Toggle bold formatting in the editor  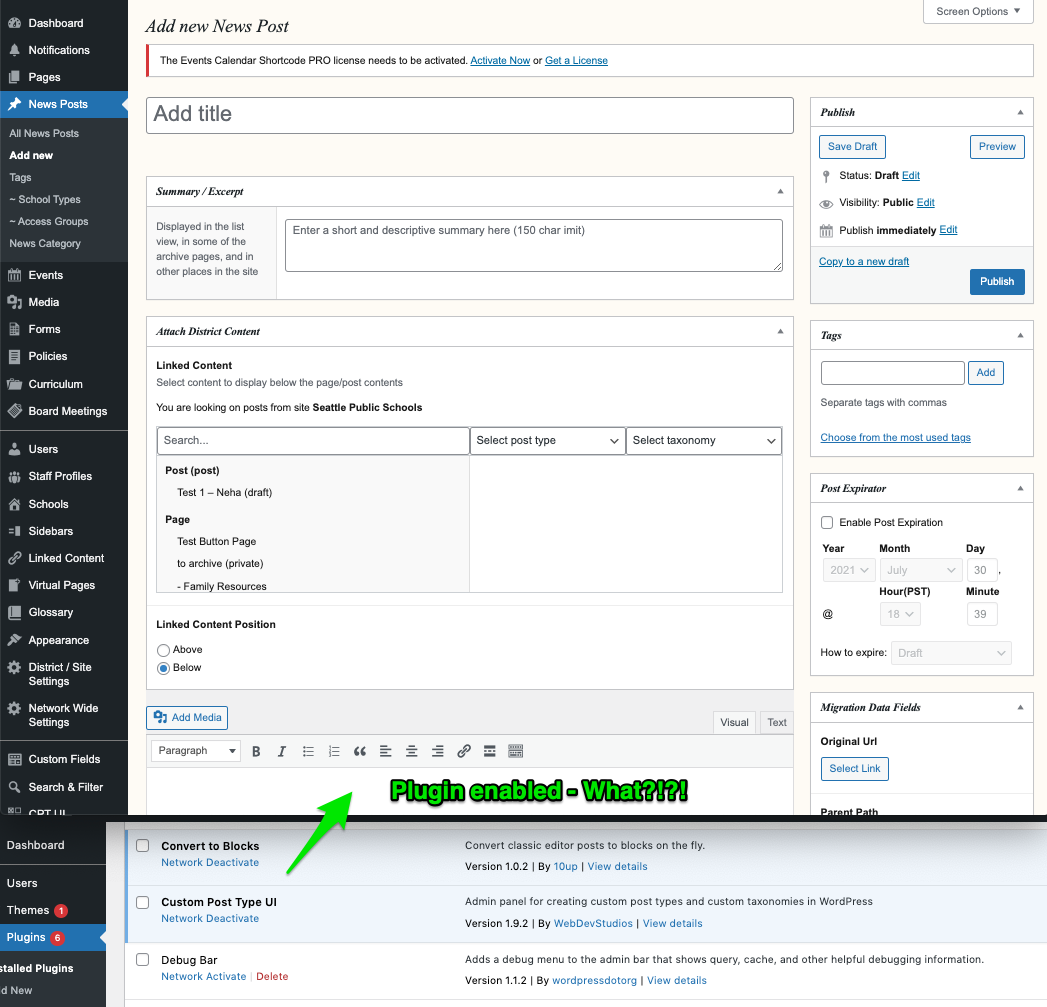[x=257, y=751]
